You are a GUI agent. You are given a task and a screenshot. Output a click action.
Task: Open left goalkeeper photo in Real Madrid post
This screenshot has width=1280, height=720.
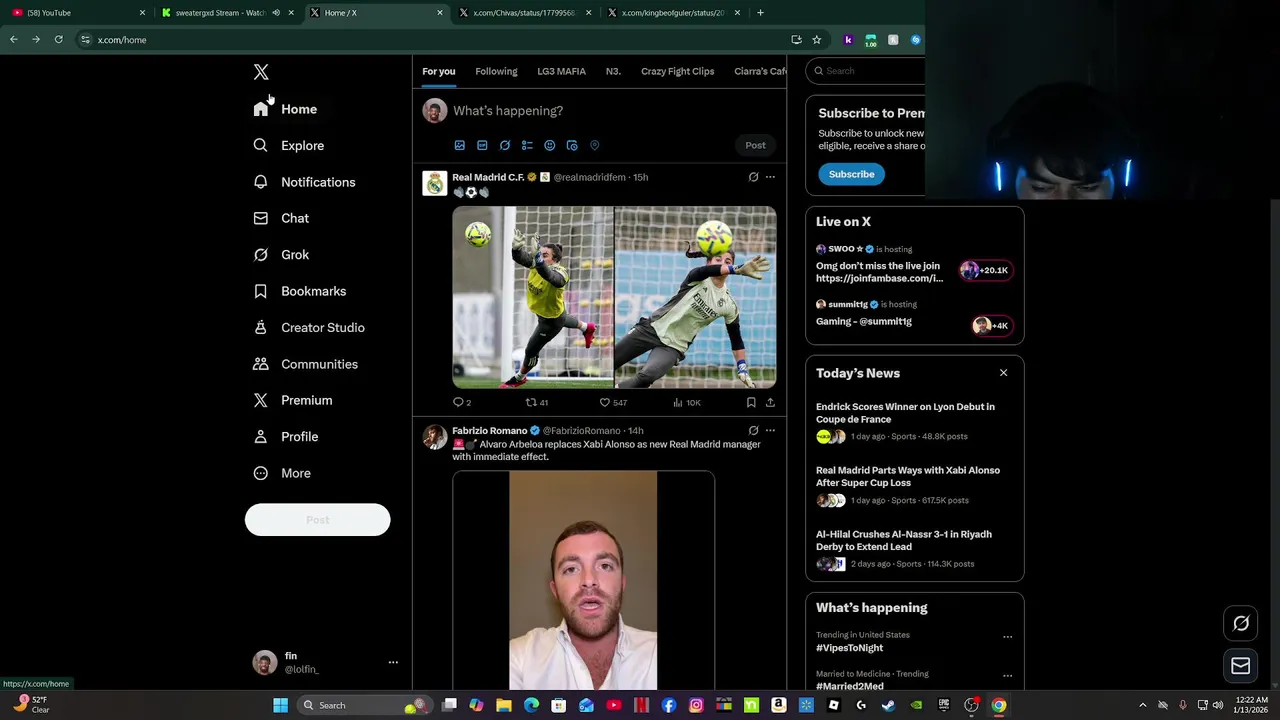click(x=532, y=297)
